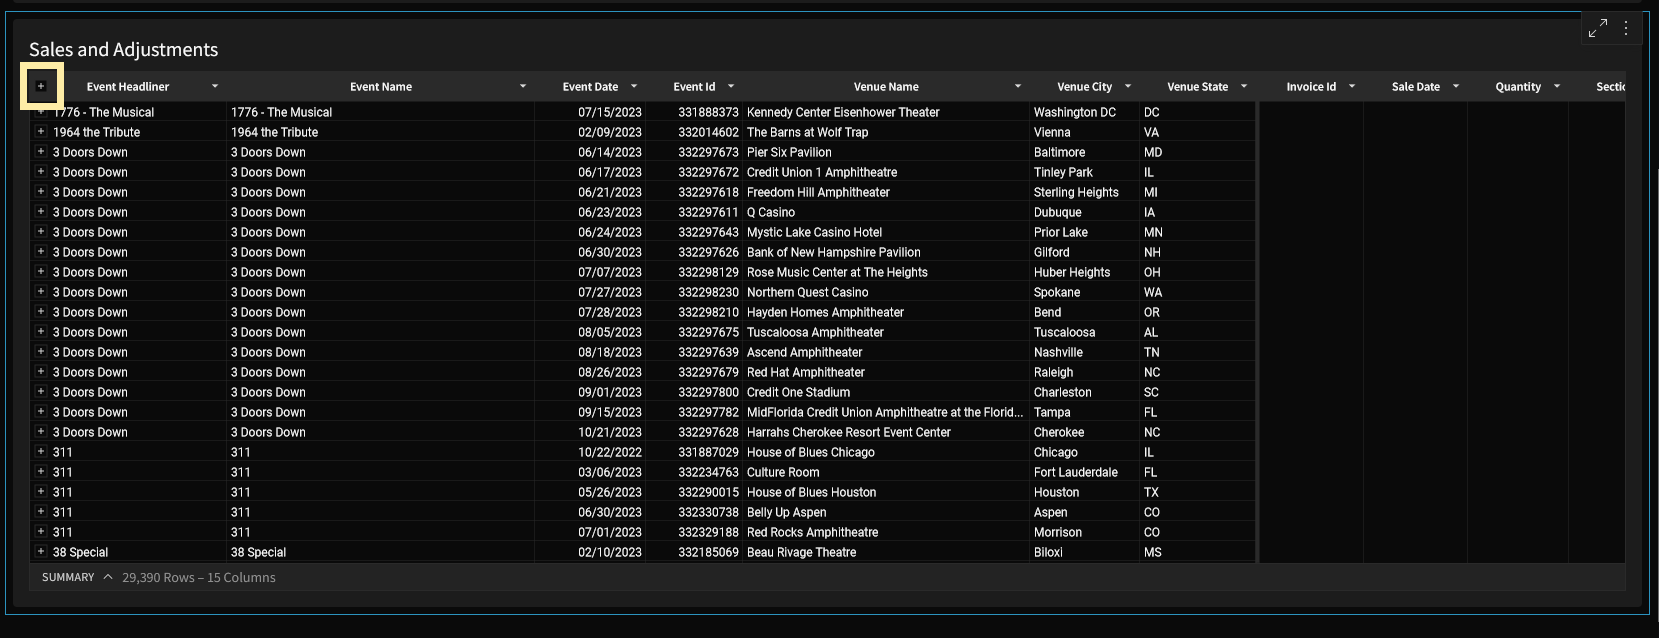Expand the 311 Culture Room row
The width and height of the screenshot is (1659, 638).
point(41,471)
